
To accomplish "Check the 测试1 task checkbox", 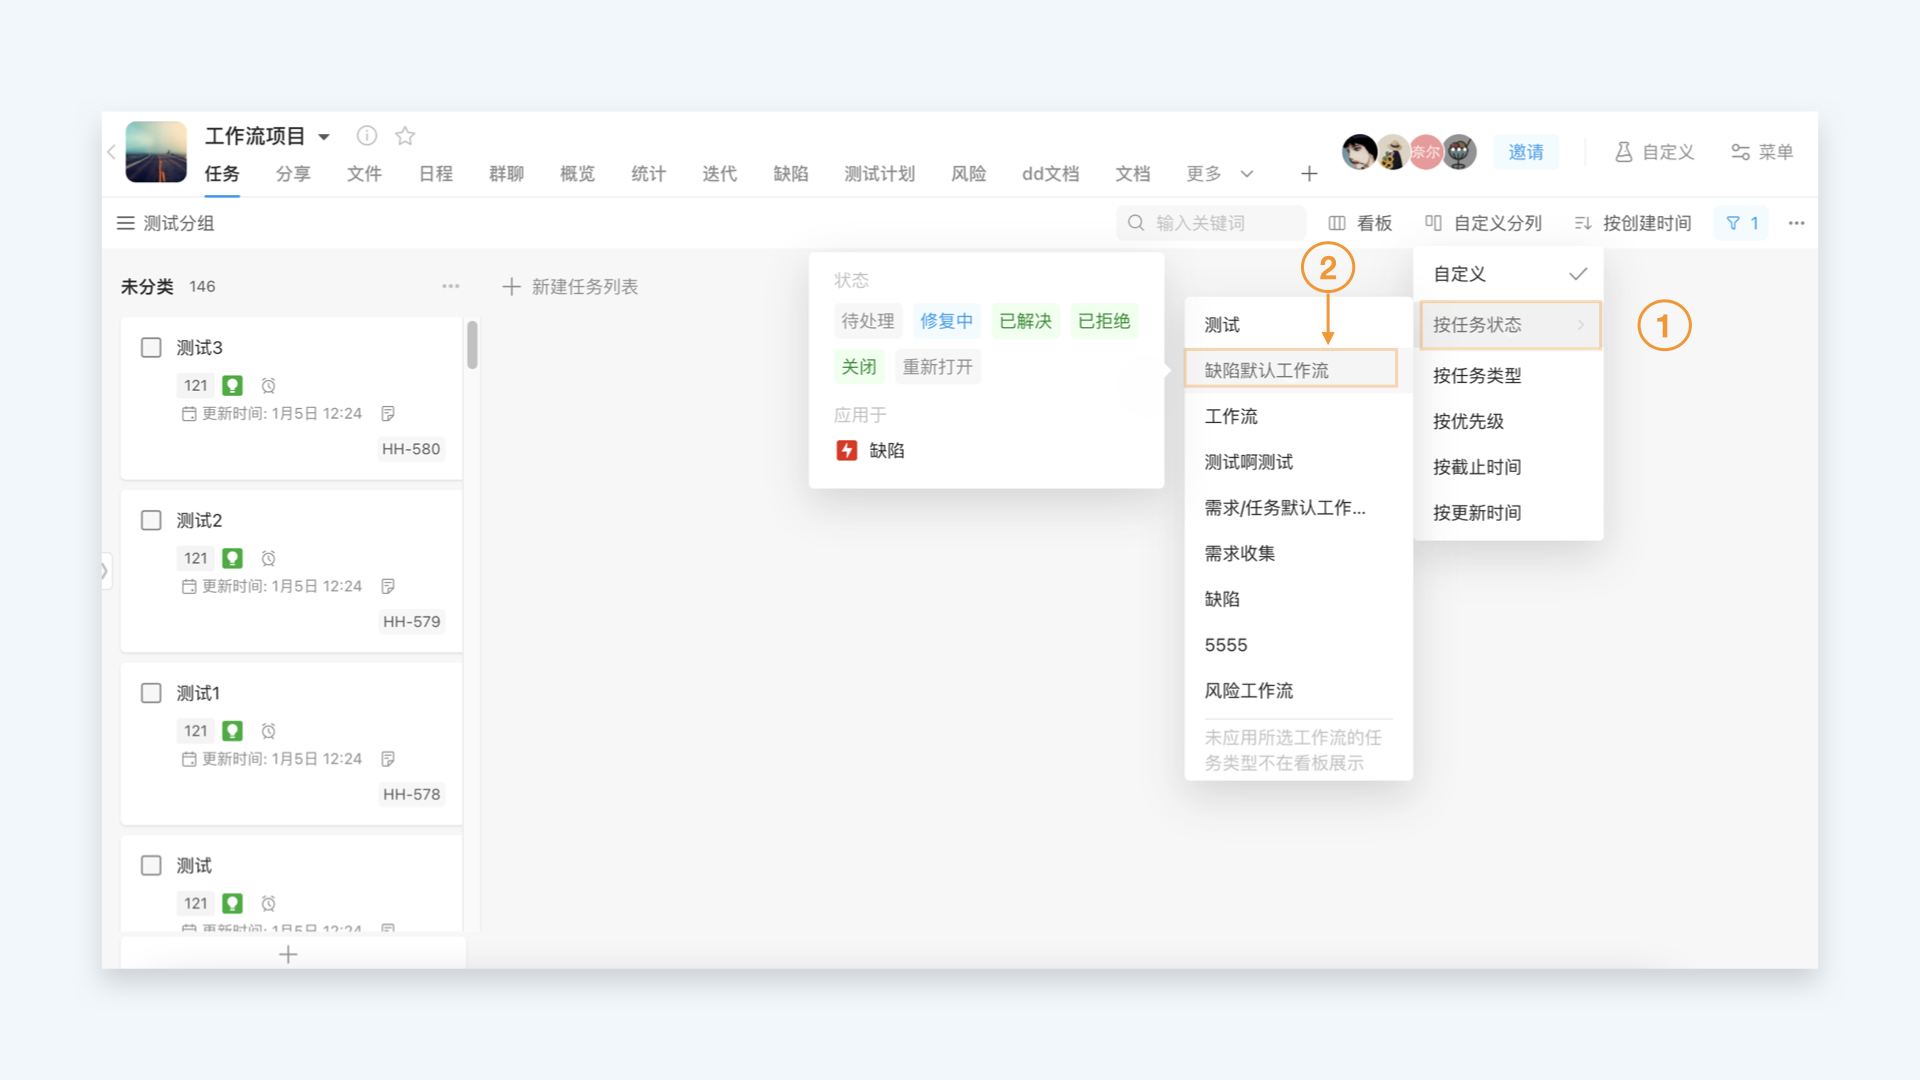I will click(x=151, y=693).
